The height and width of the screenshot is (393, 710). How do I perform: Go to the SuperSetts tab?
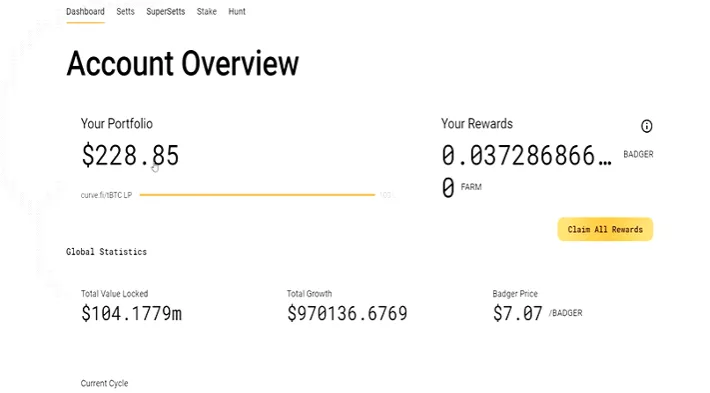pyautogui.click(x=166, y=12)
